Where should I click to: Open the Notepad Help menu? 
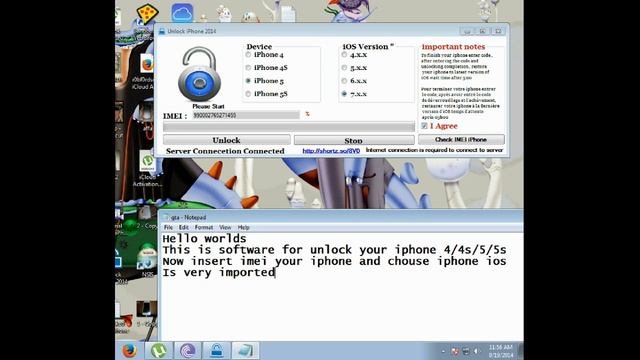click(243, 227)
